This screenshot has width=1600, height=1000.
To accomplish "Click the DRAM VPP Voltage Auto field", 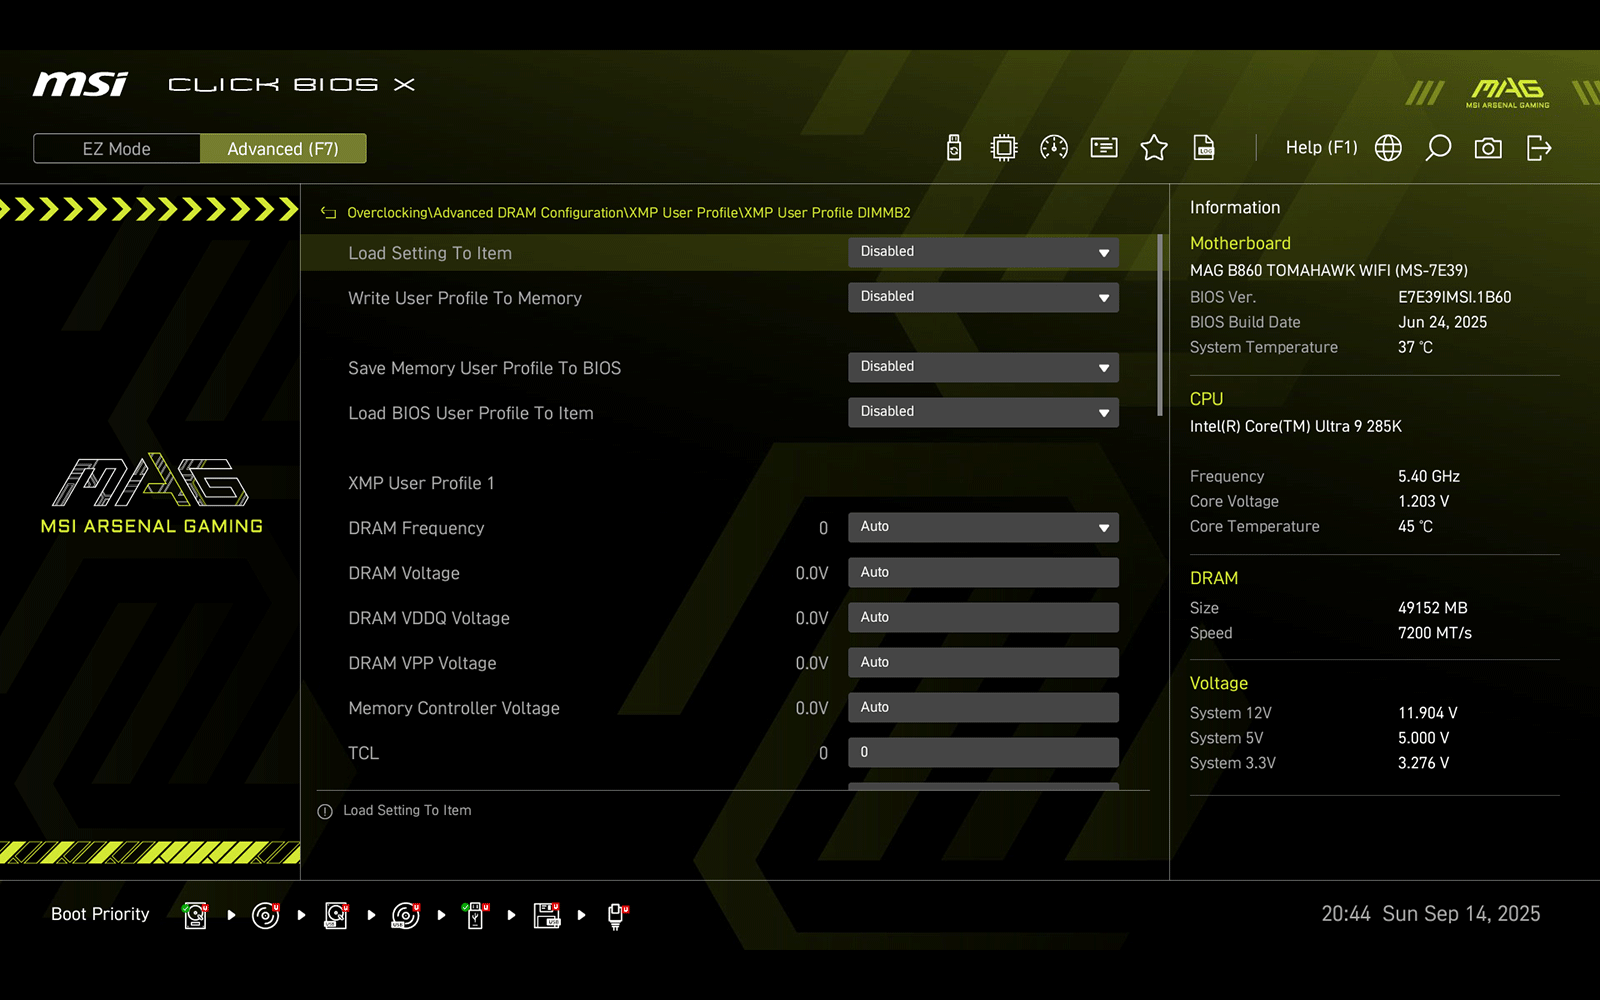I will [983, 662].
